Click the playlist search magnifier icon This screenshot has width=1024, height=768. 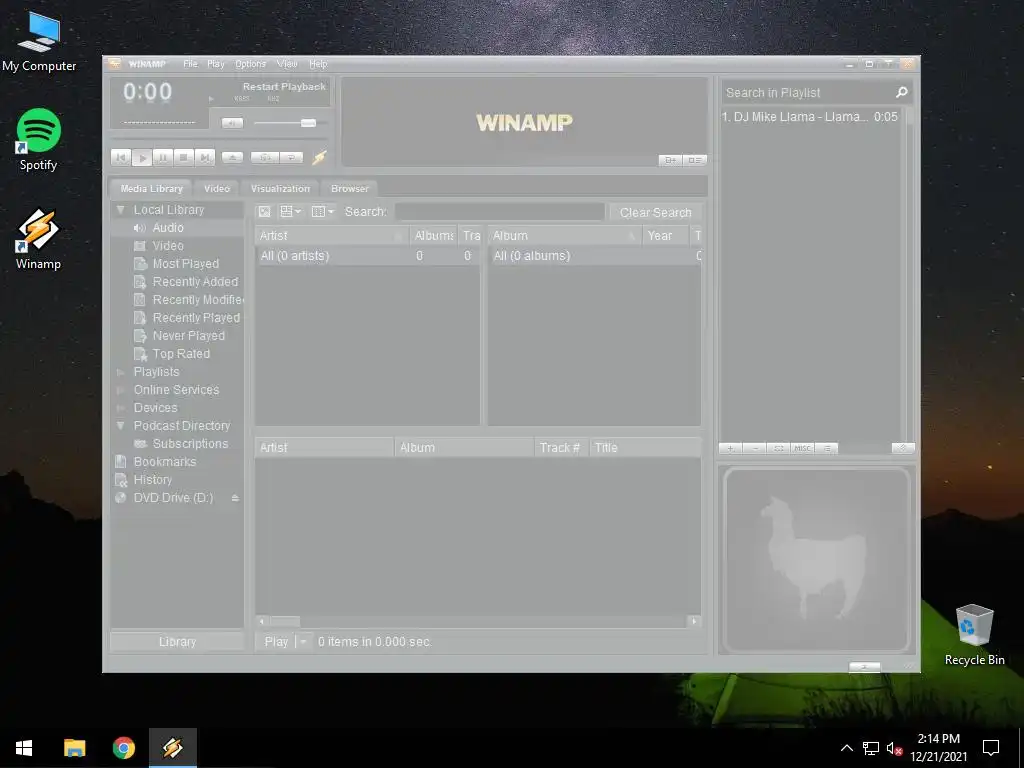(902, 92)
